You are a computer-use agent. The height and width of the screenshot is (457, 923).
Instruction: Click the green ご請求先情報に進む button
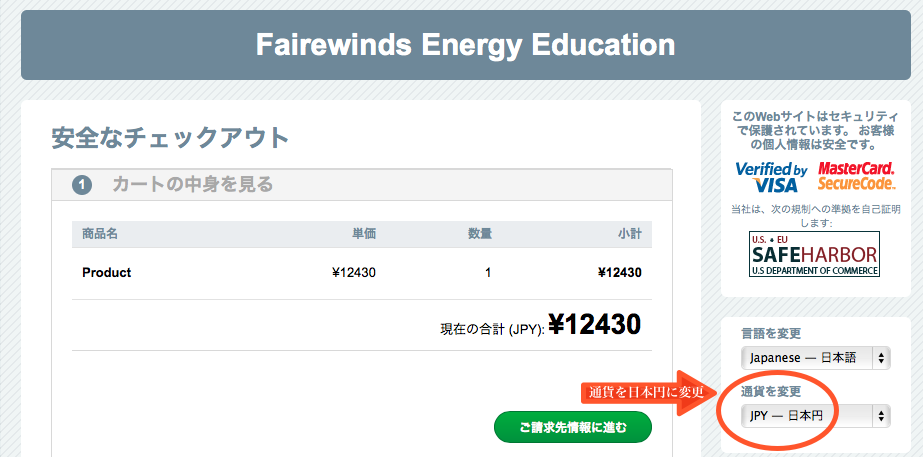tap(573, 427)
